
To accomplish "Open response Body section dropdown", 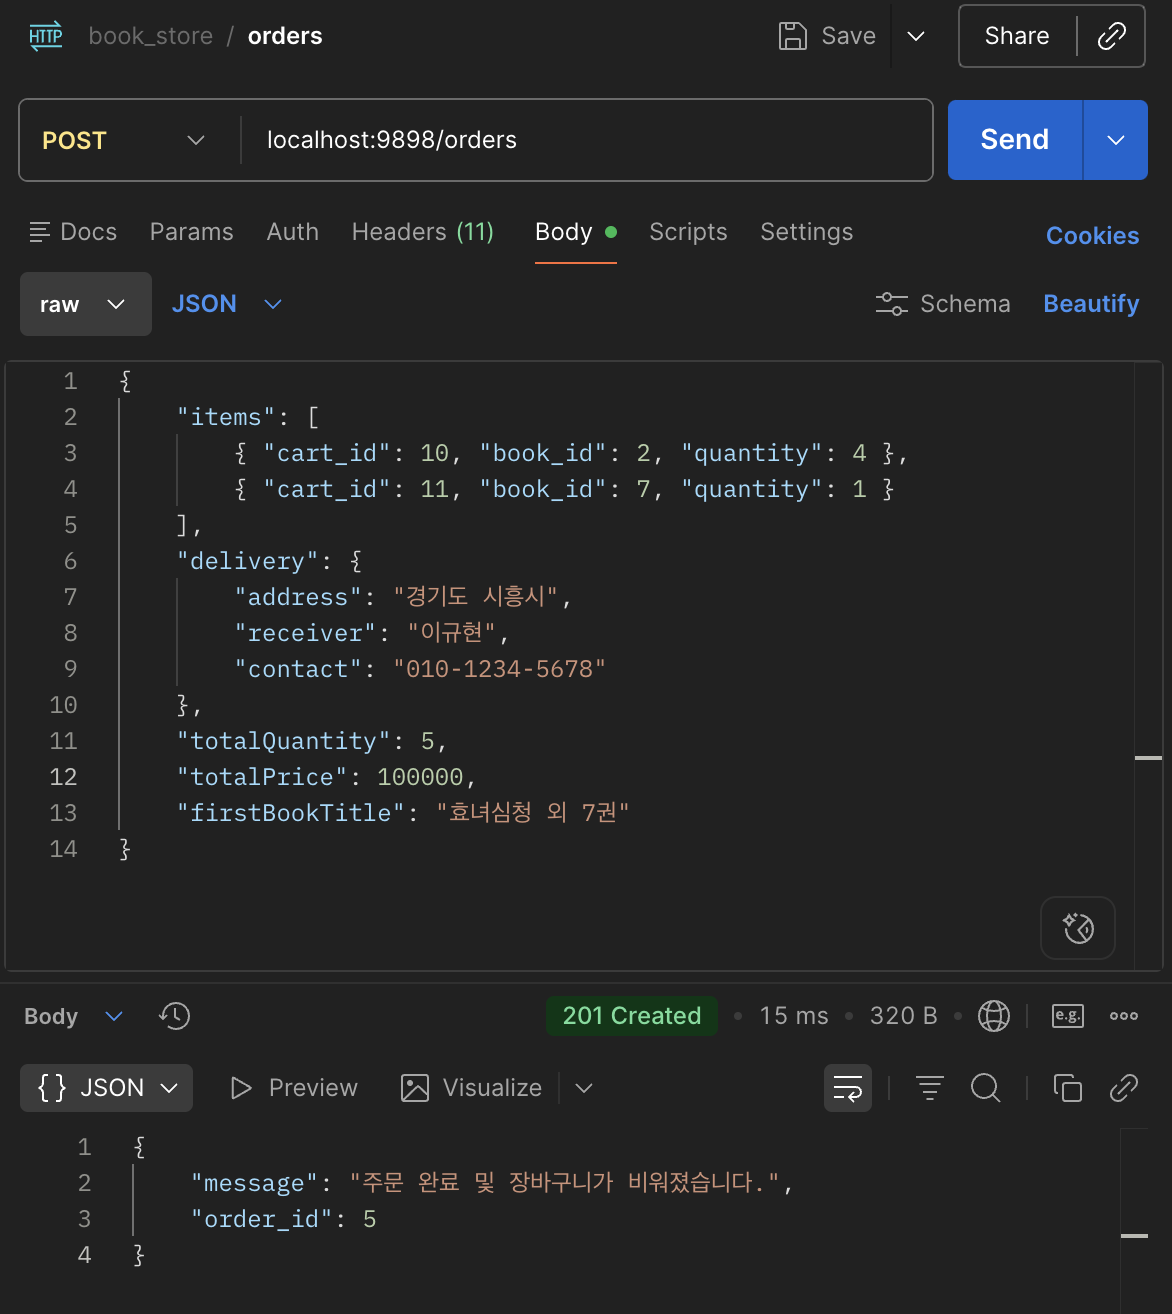I will 74,1016.
